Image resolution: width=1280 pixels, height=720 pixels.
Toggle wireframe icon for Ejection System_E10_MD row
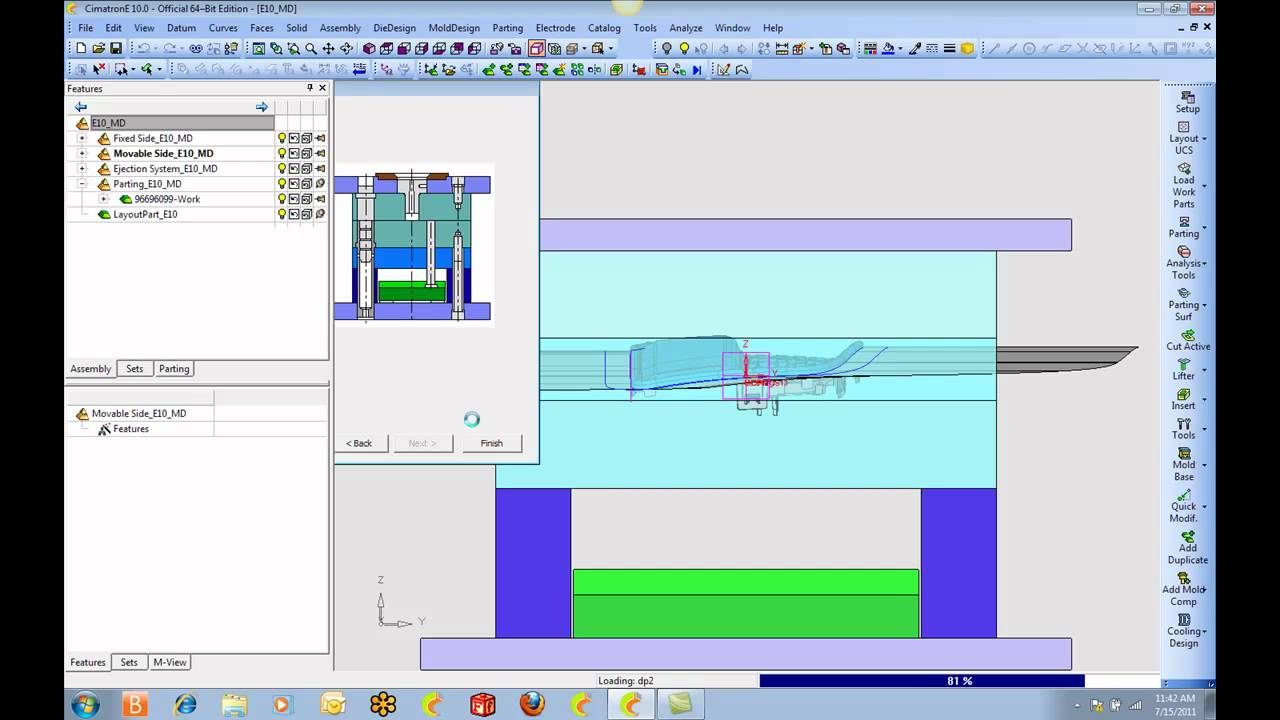click(307, 168)
